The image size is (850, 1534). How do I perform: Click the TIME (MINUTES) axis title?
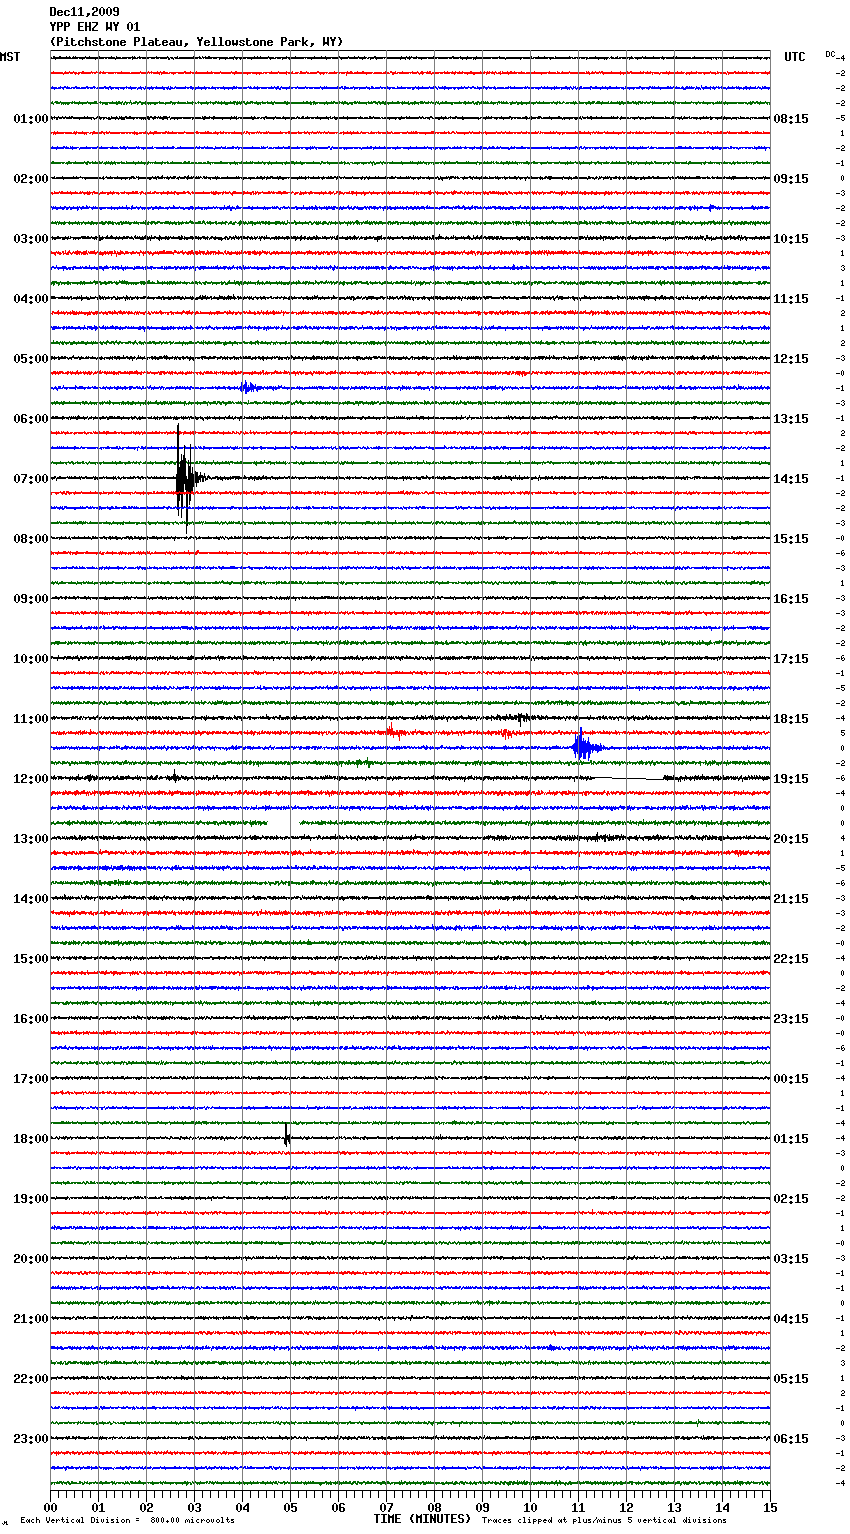click(x=422, y=1519)
